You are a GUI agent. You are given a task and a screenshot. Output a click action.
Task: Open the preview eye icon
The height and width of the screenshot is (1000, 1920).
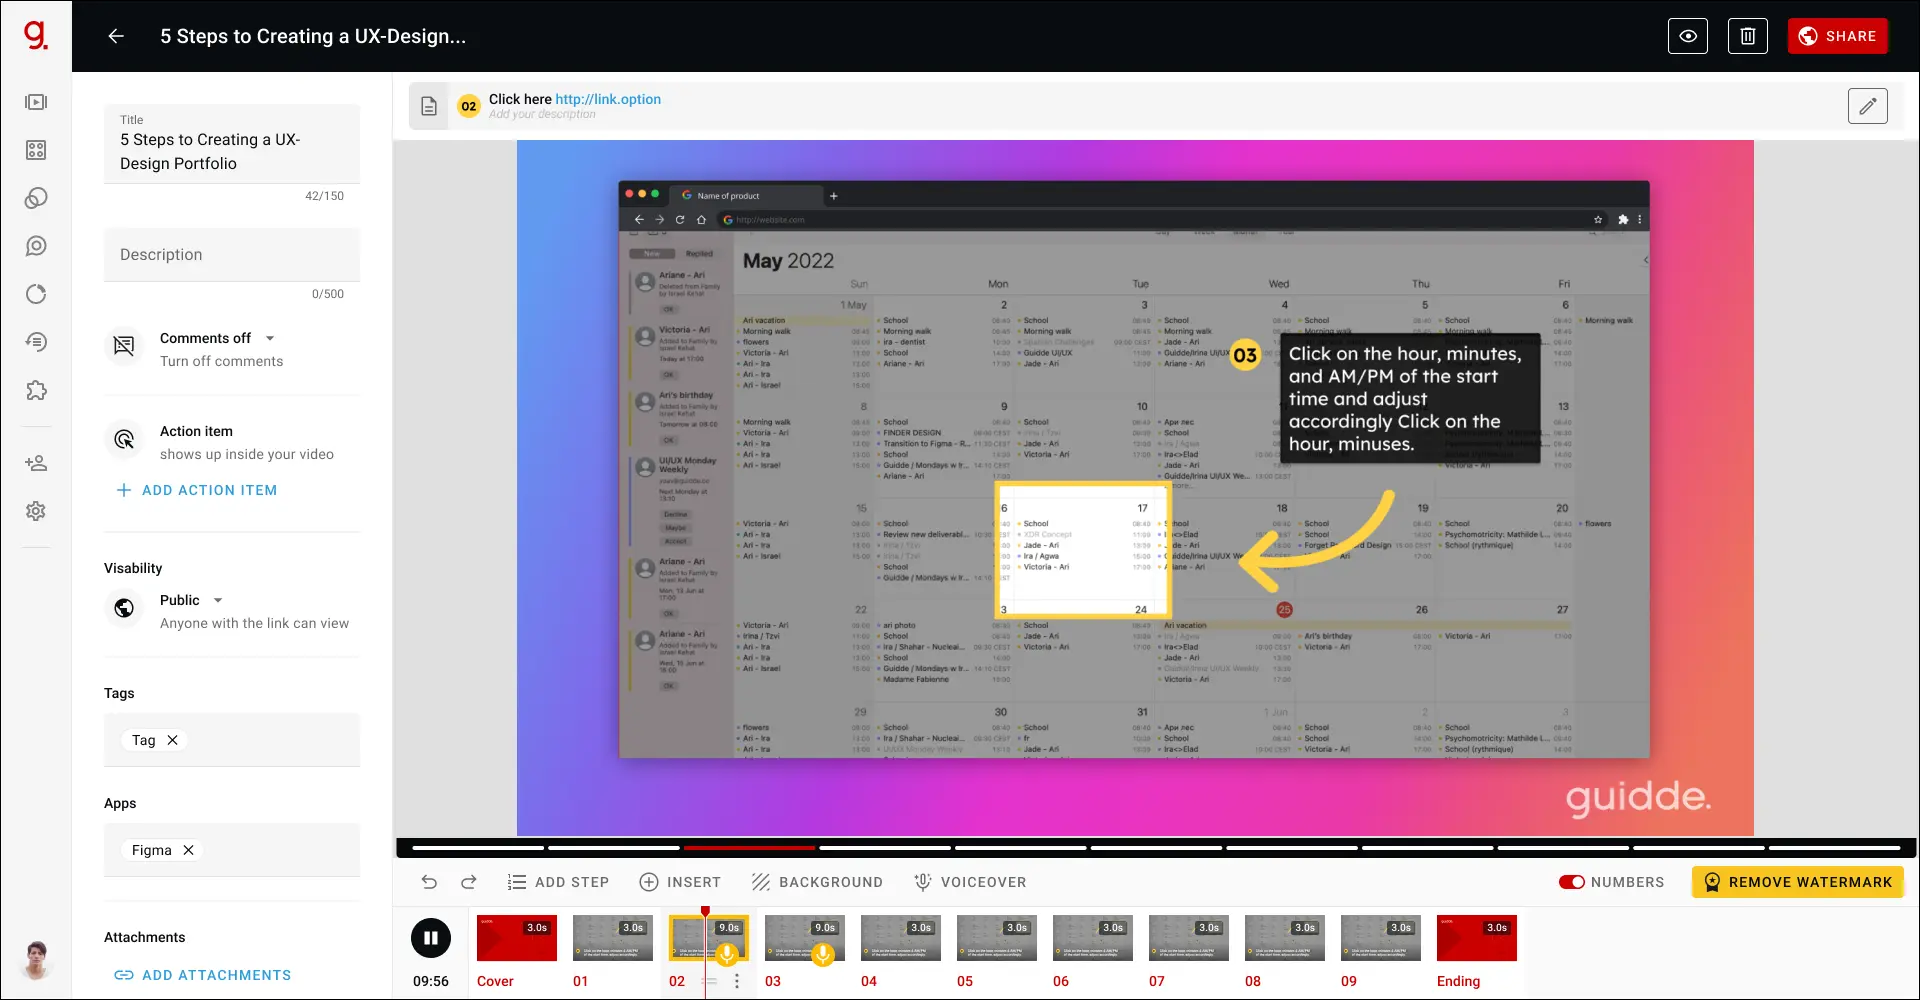pos(1688,36)
